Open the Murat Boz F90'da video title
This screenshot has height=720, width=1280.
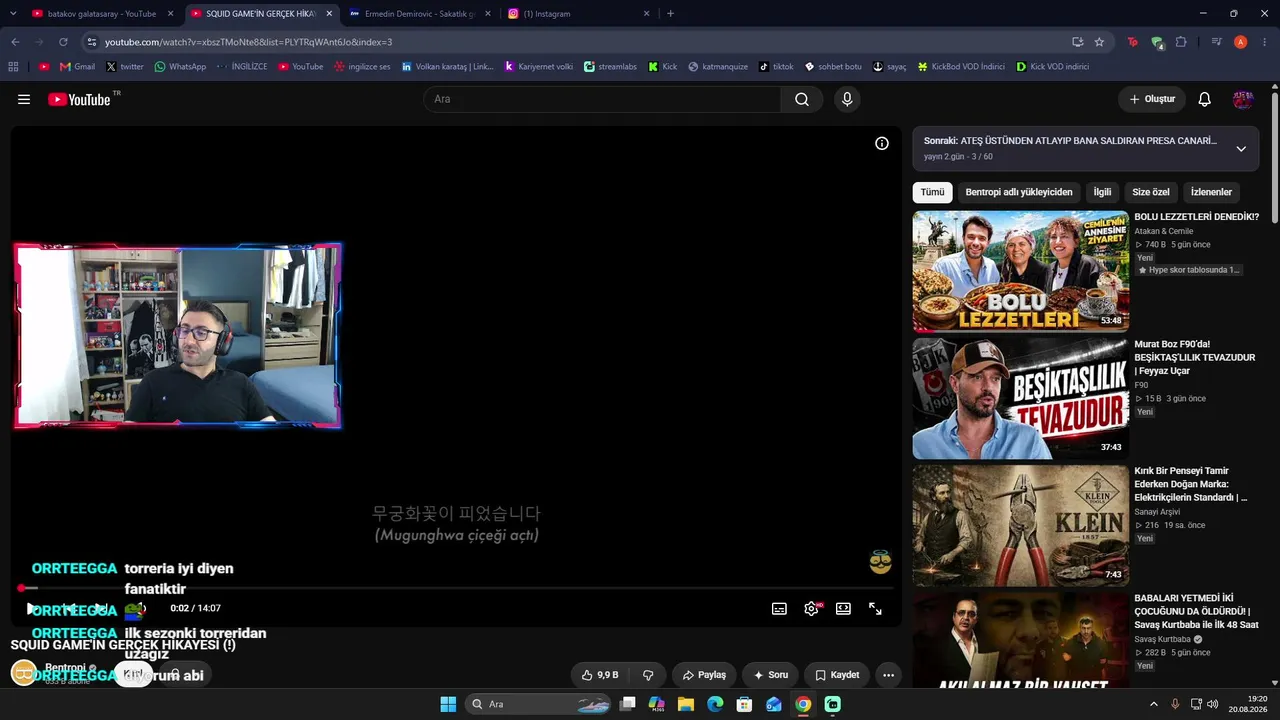1194,357
